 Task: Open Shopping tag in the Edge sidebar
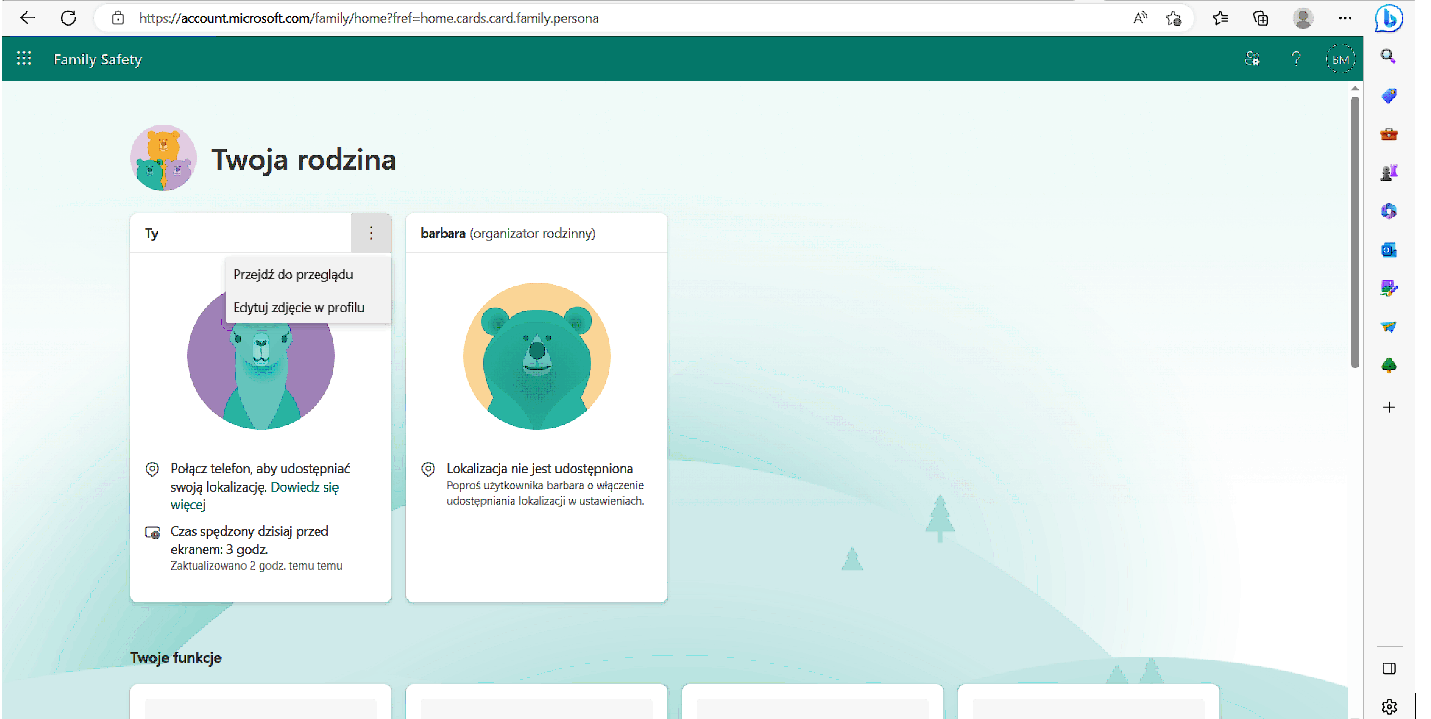tap(1388, 96)
